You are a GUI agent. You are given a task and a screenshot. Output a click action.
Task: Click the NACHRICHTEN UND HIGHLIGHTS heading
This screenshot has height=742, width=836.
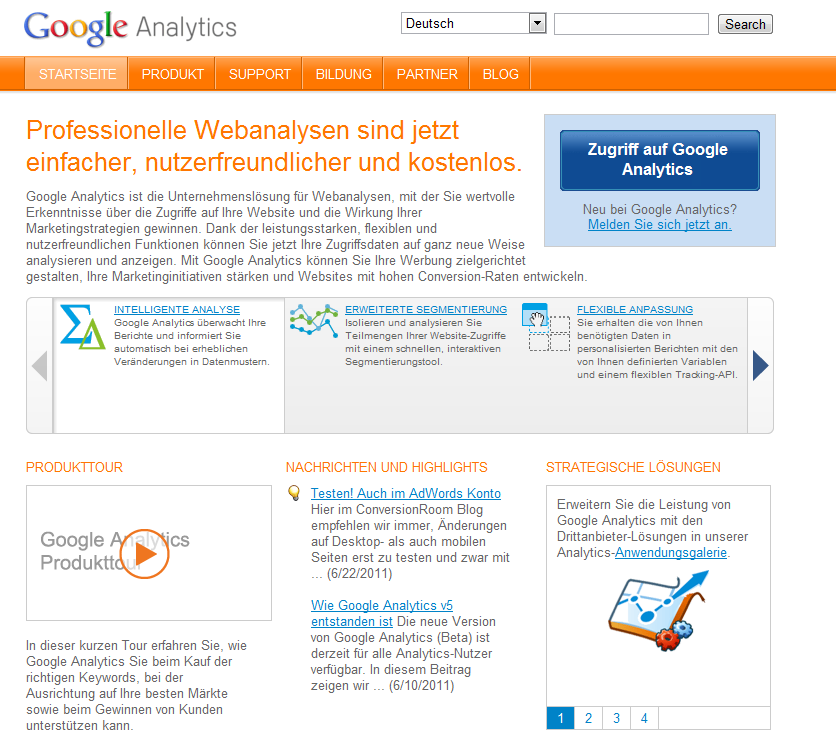[387, 467]
